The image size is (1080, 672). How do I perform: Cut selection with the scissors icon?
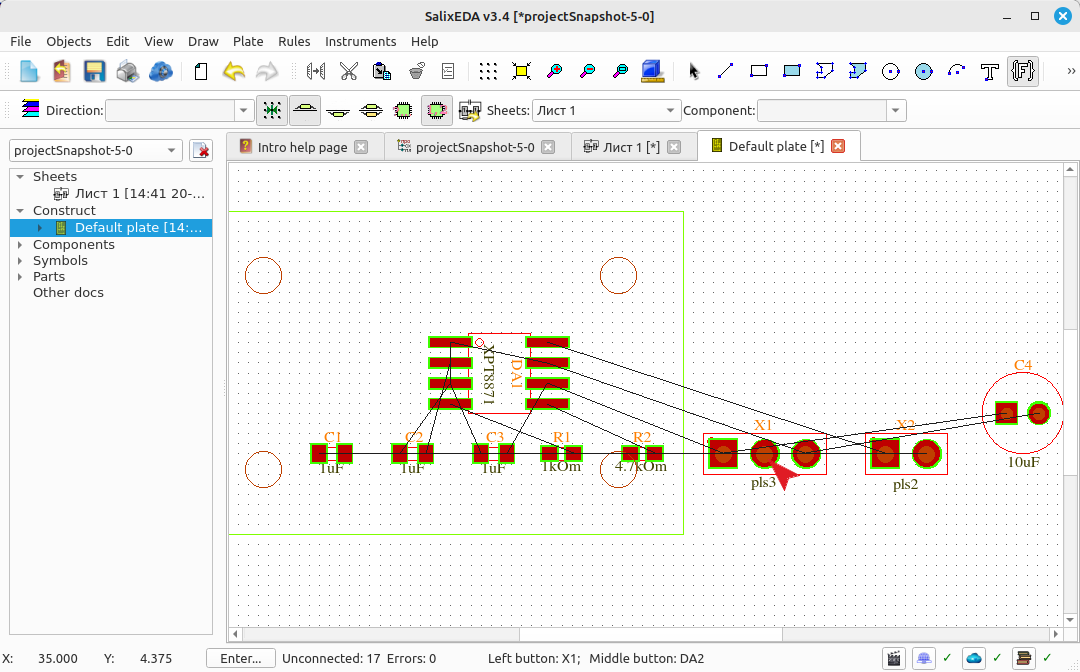tap(349, 71)
